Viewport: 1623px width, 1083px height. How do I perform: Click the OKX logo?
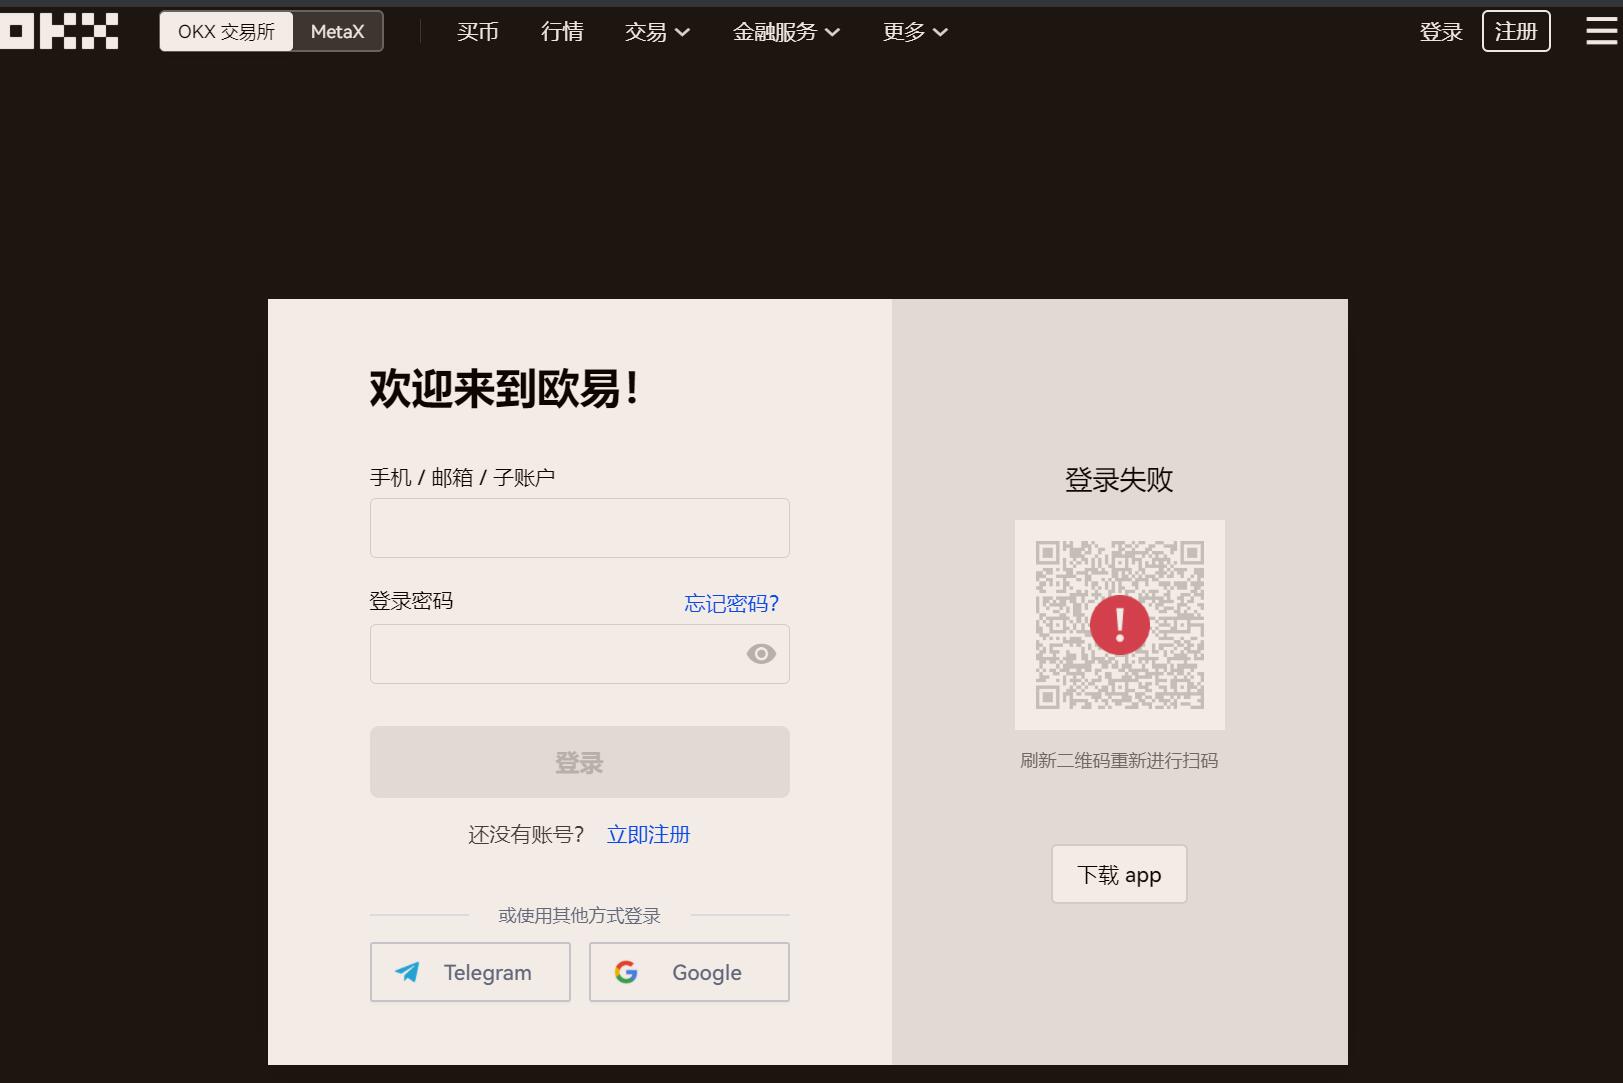click(x=60, y=31)
